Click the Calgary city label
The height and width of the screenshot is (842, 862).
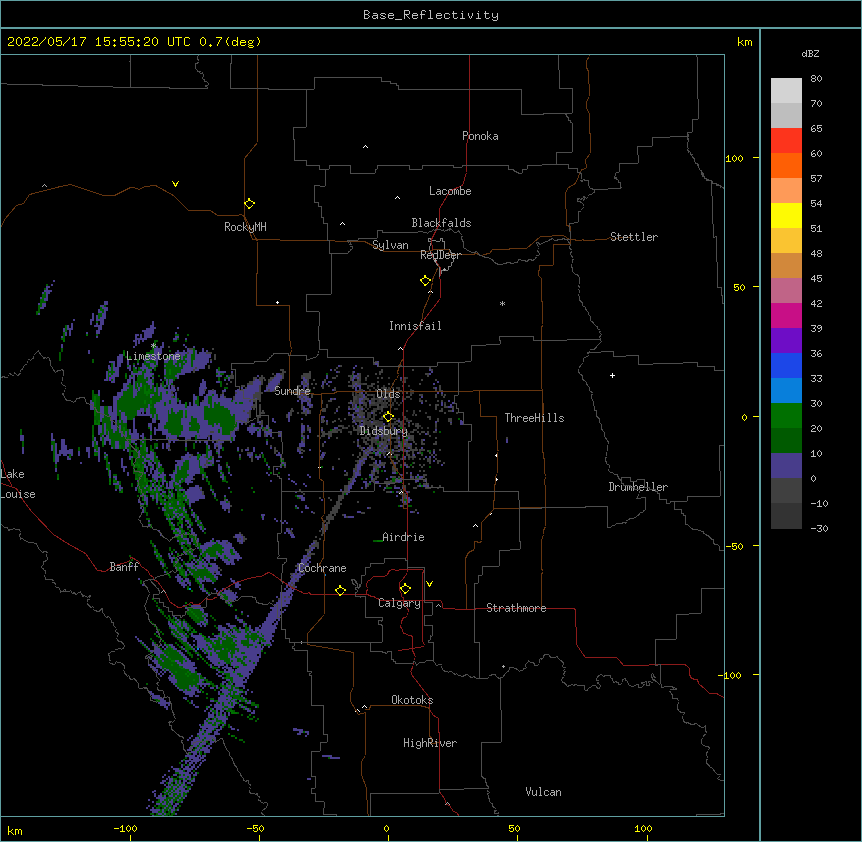coord(399,603)
